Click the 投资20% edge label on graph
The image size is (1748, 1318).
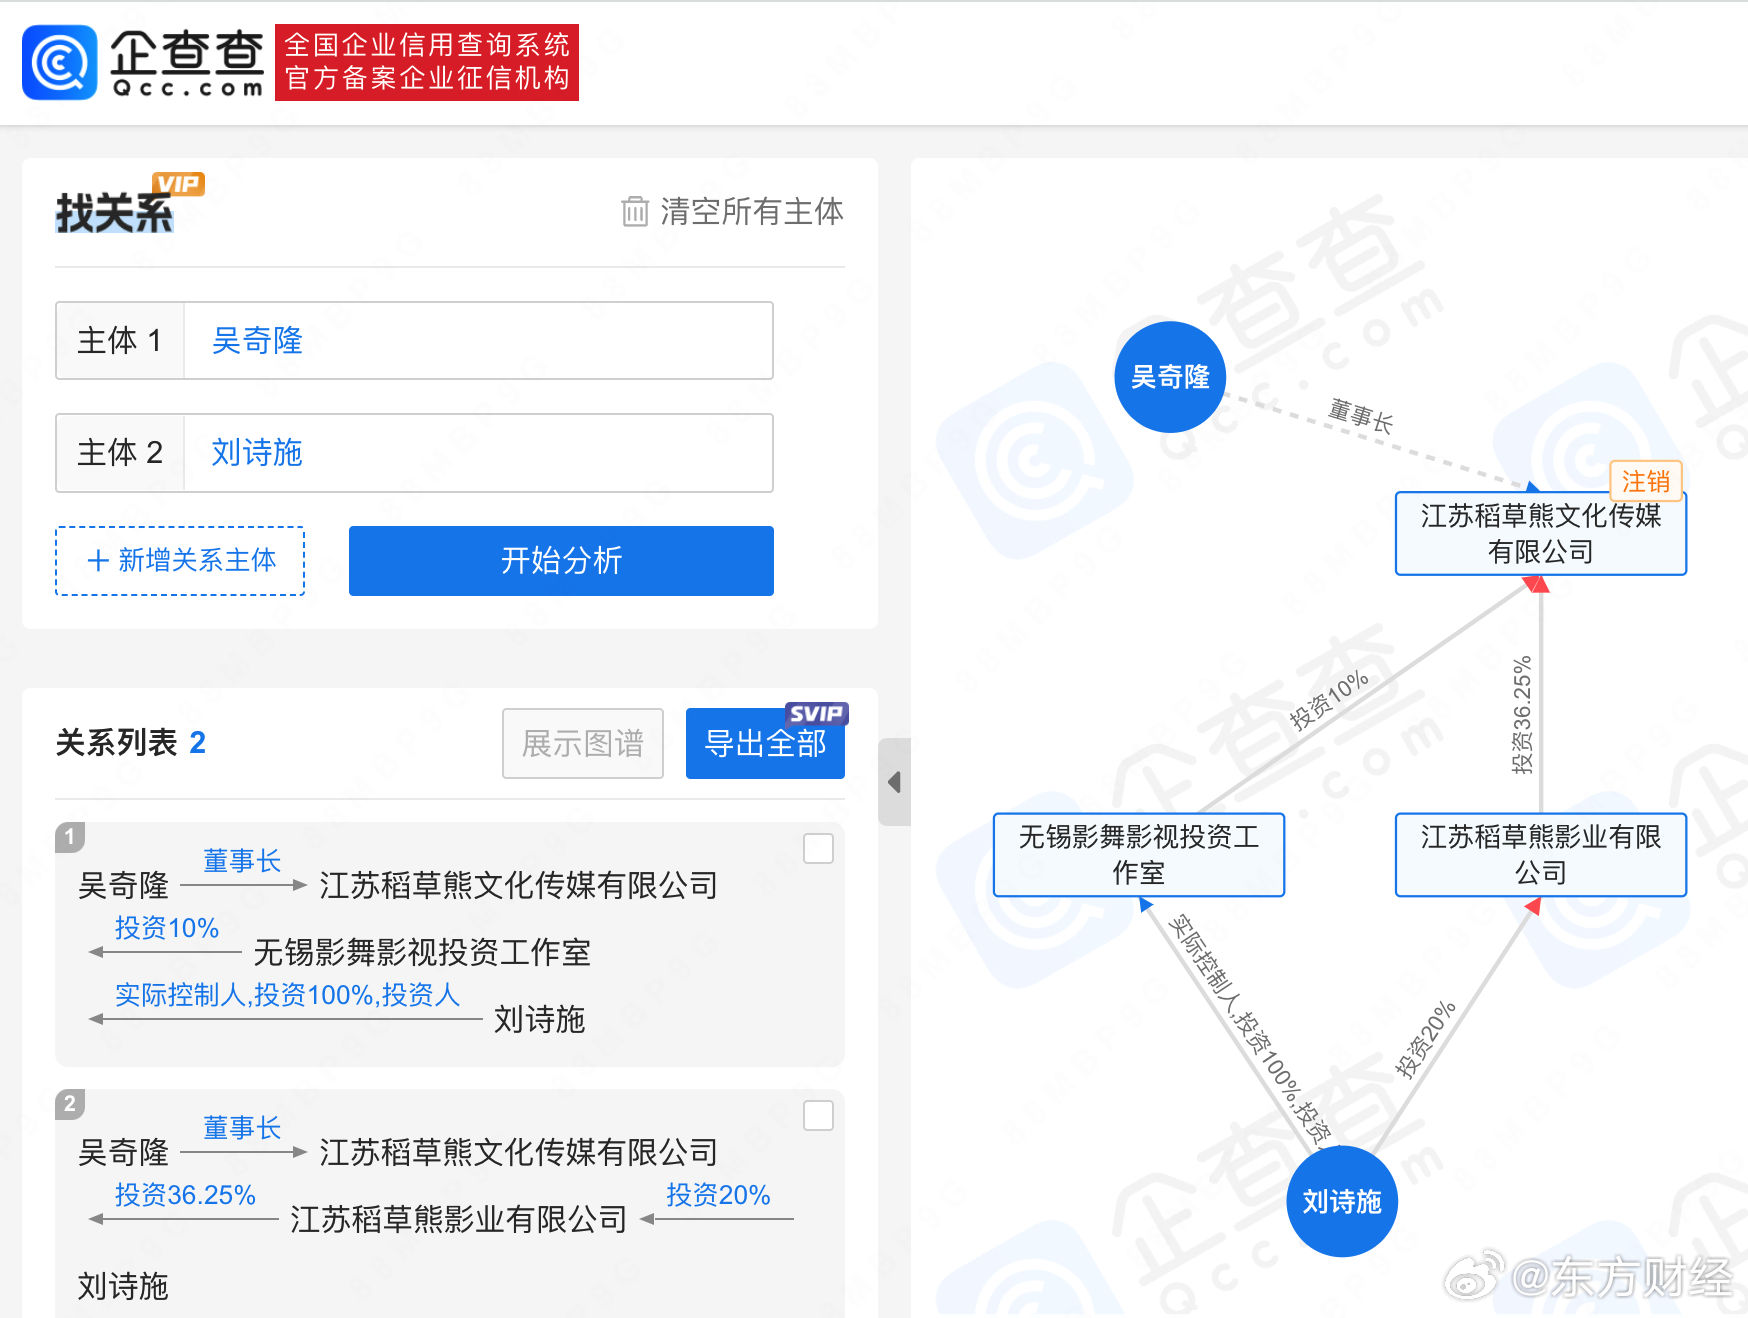pos(1425,1039)
